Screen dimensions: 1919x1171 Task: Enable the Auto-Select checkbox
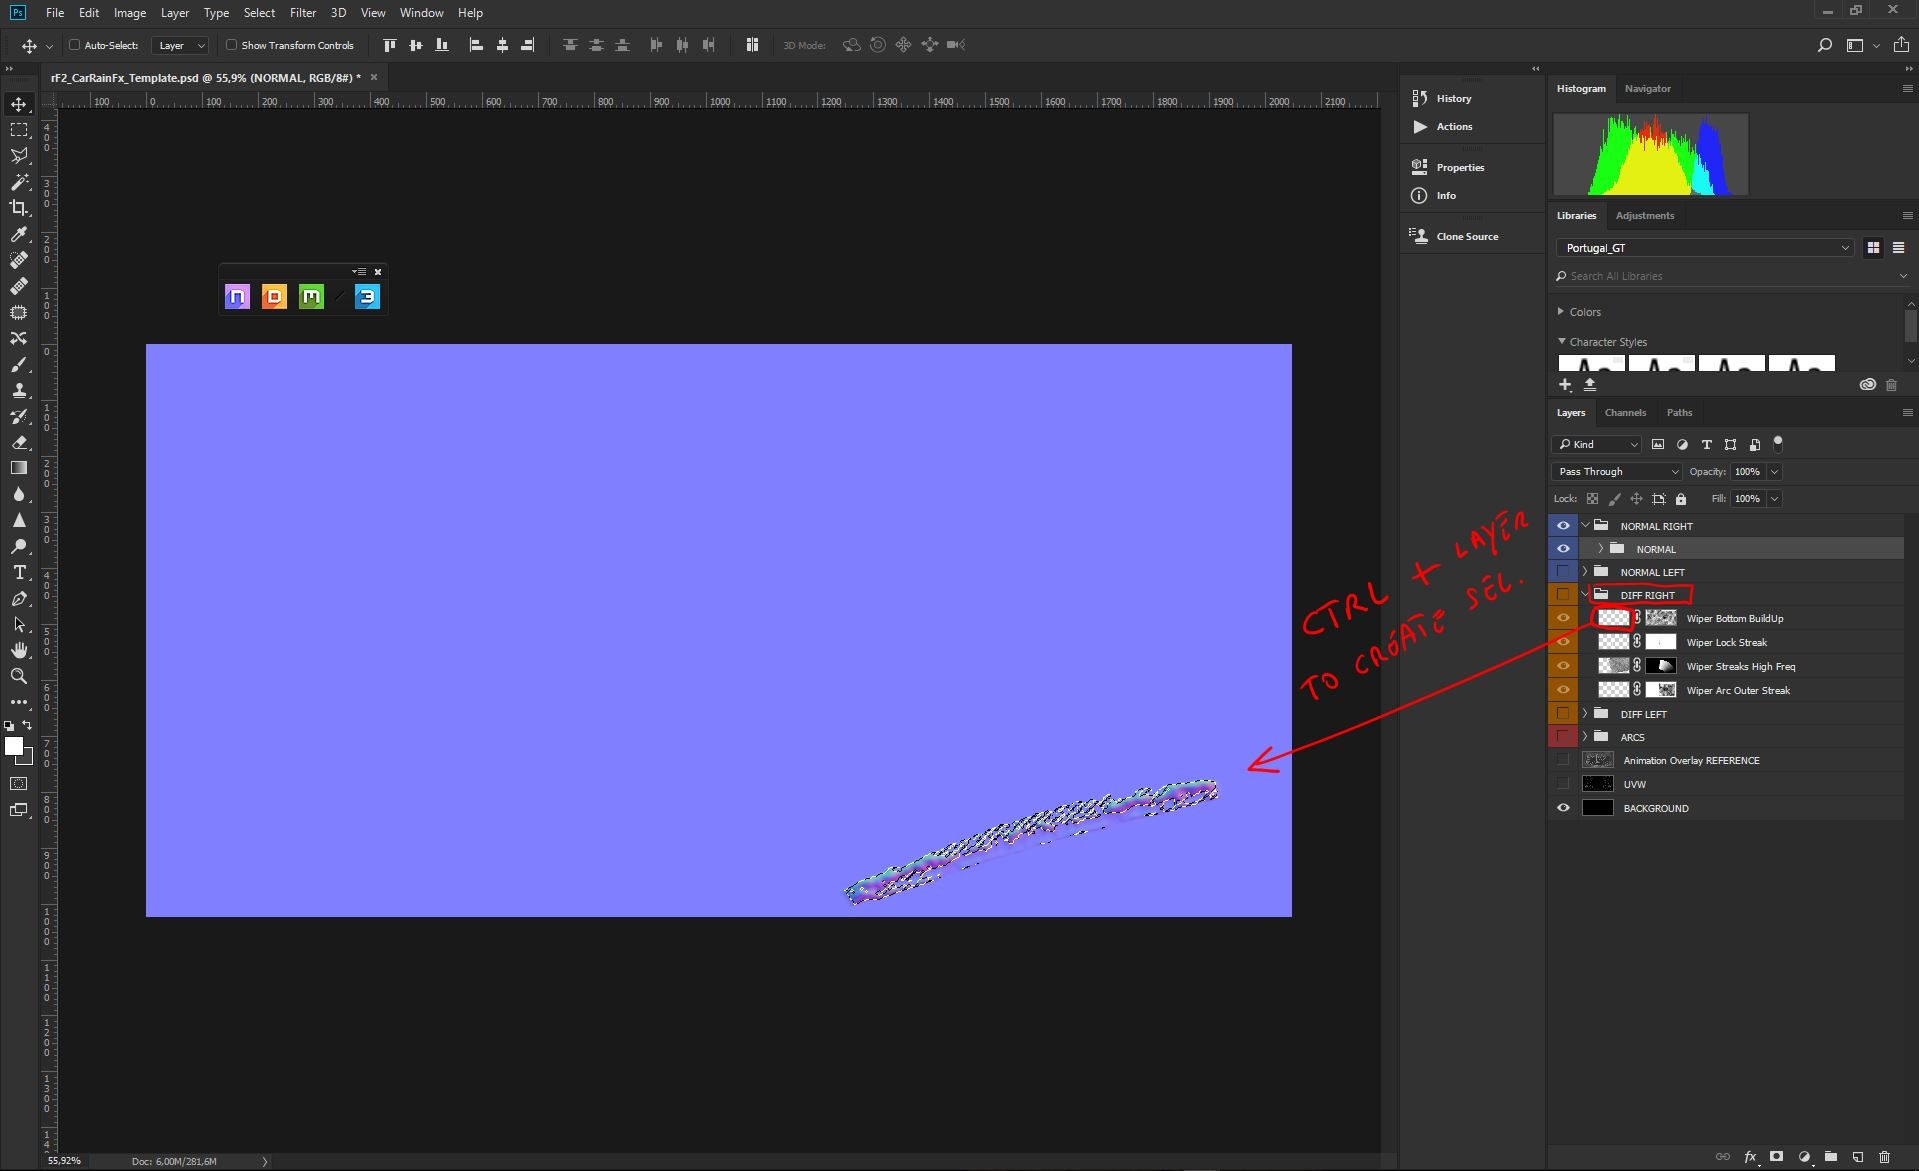tap(74, 45)
